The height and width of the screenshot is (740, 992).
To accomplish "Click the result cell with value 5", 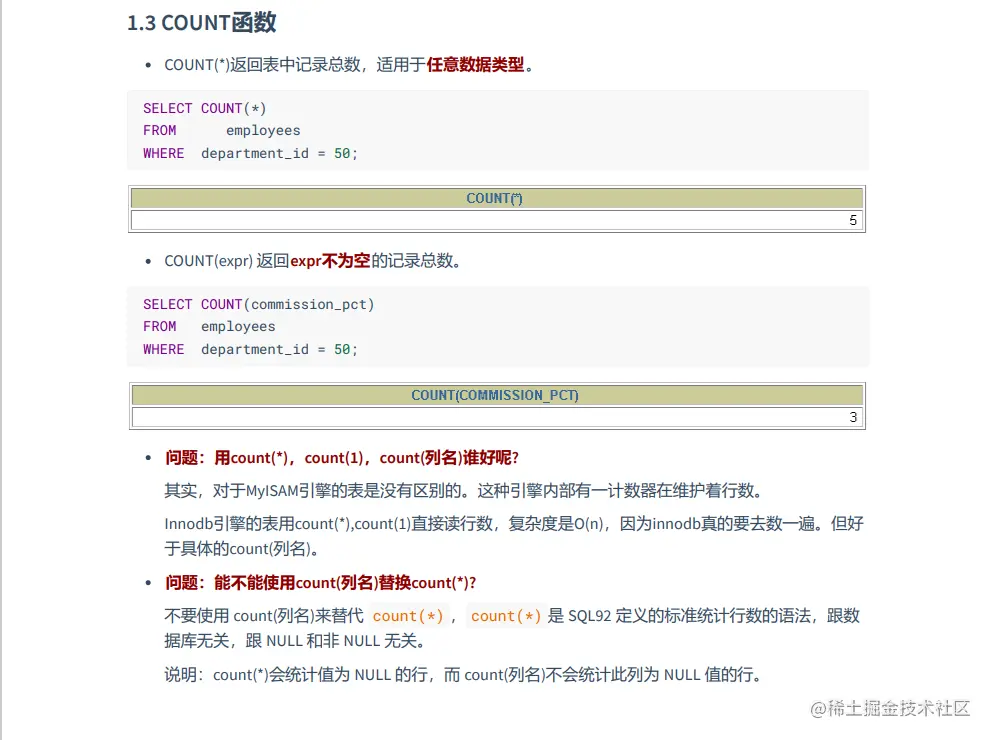I will point(497,220).
